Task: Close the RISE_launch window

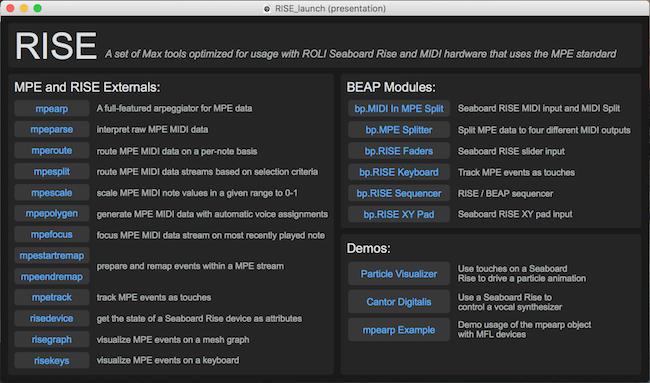Action: click(11, 8)
